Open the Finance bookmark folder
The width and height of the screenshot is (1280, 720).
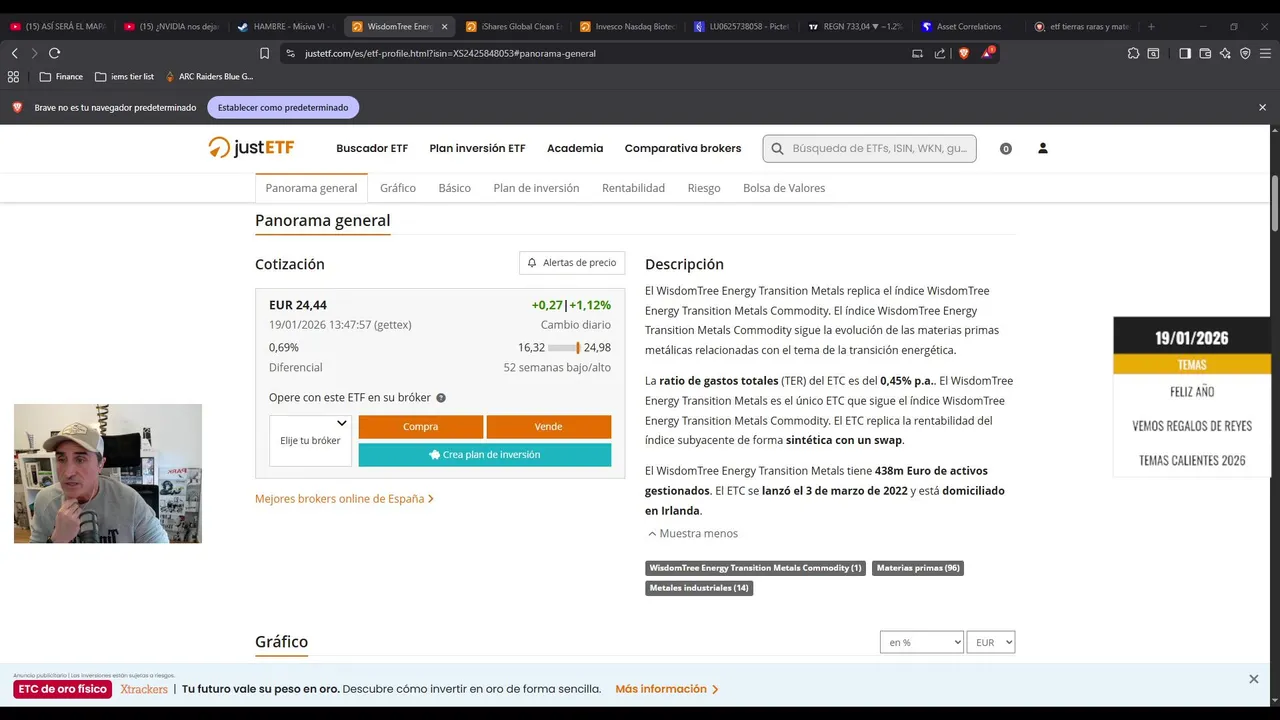click(61, 76)
